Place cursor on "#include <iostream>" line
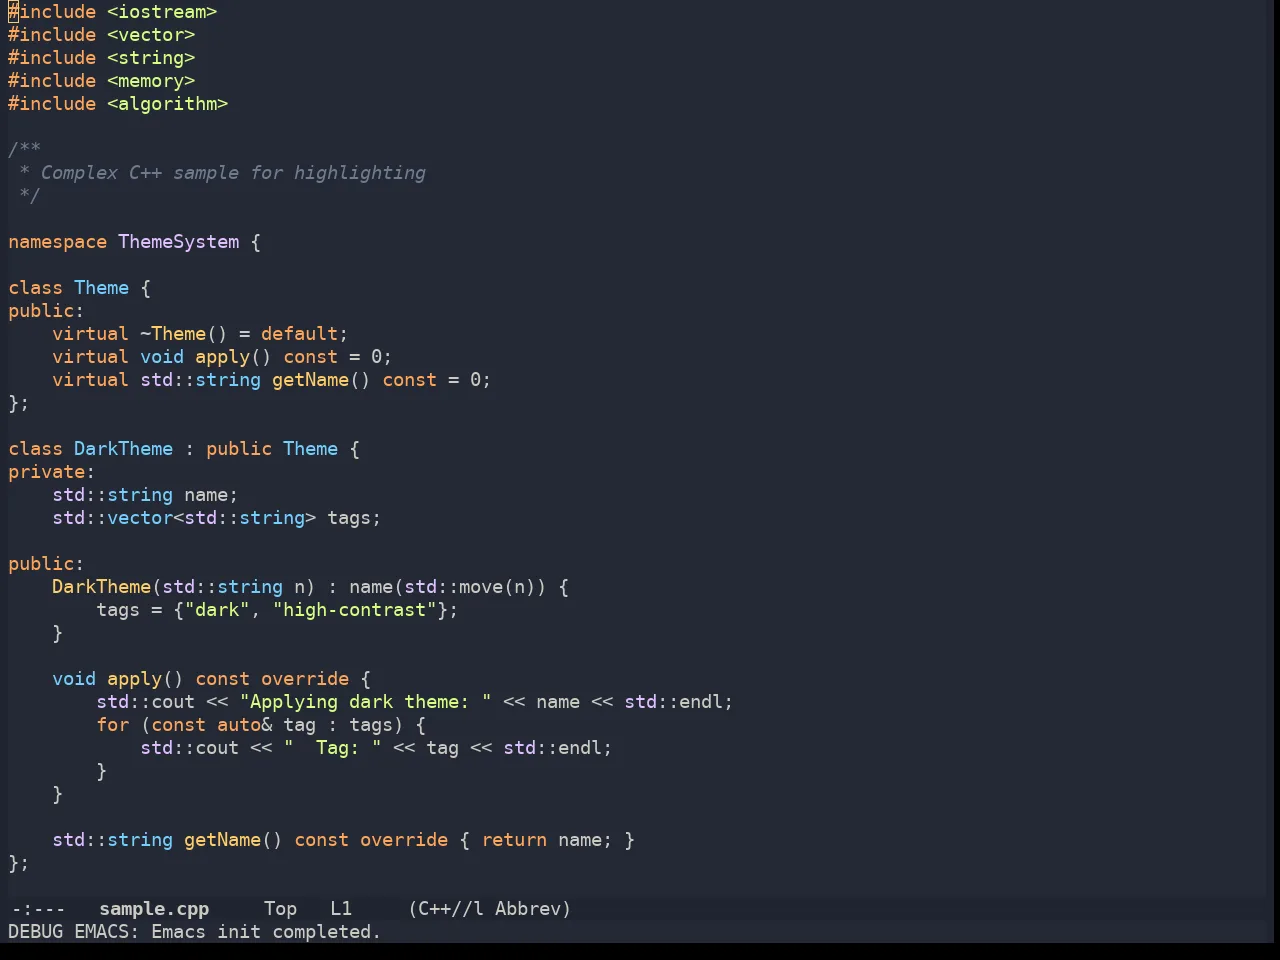1280x960 pixels. click(113, 12)
